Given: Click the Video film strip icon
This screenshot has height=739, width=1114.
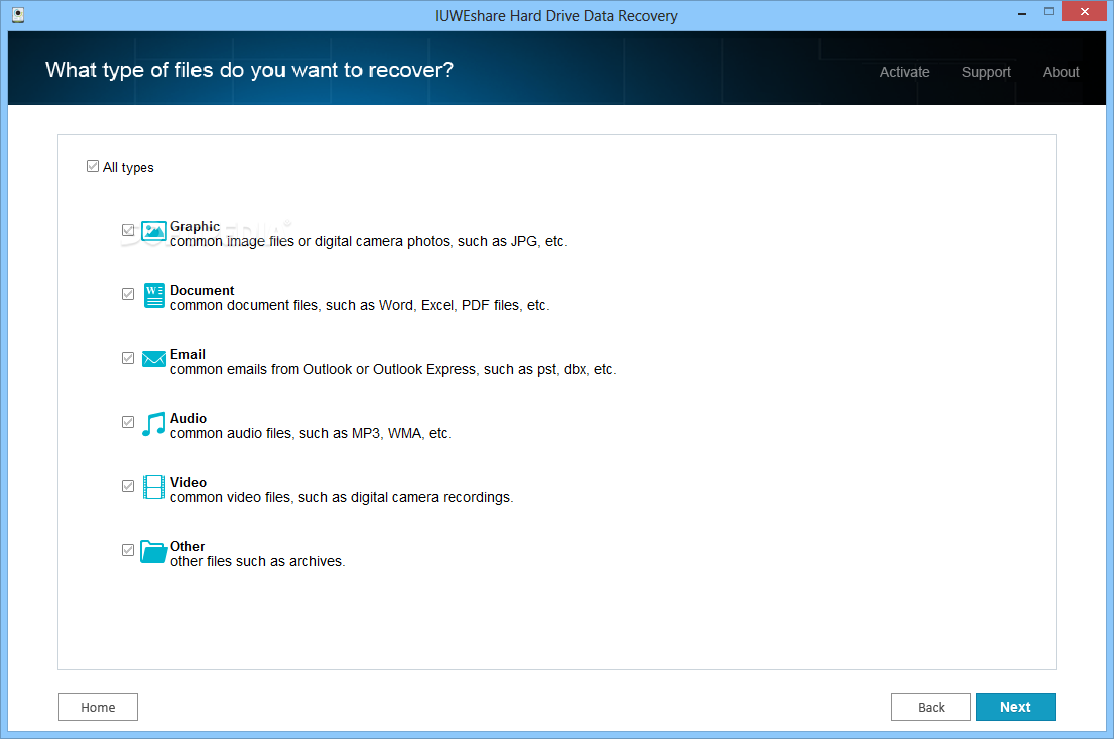Looking at the screenshot, I should point(154,487).
